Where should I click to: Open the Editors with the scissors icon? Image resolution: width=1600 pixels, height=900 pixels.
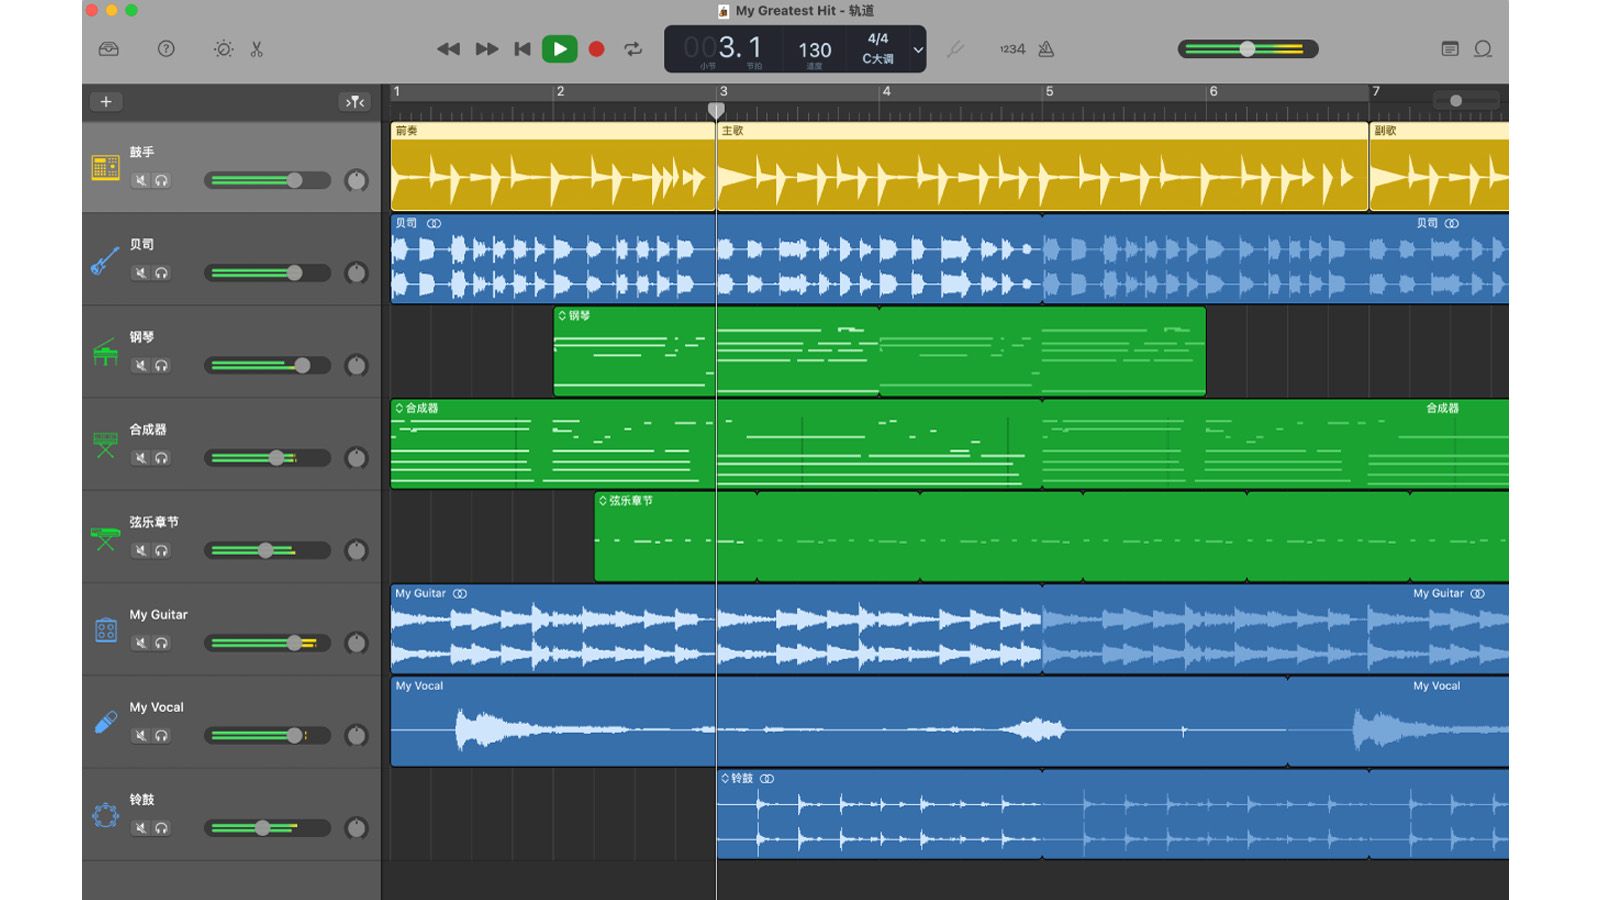(257, 49)
